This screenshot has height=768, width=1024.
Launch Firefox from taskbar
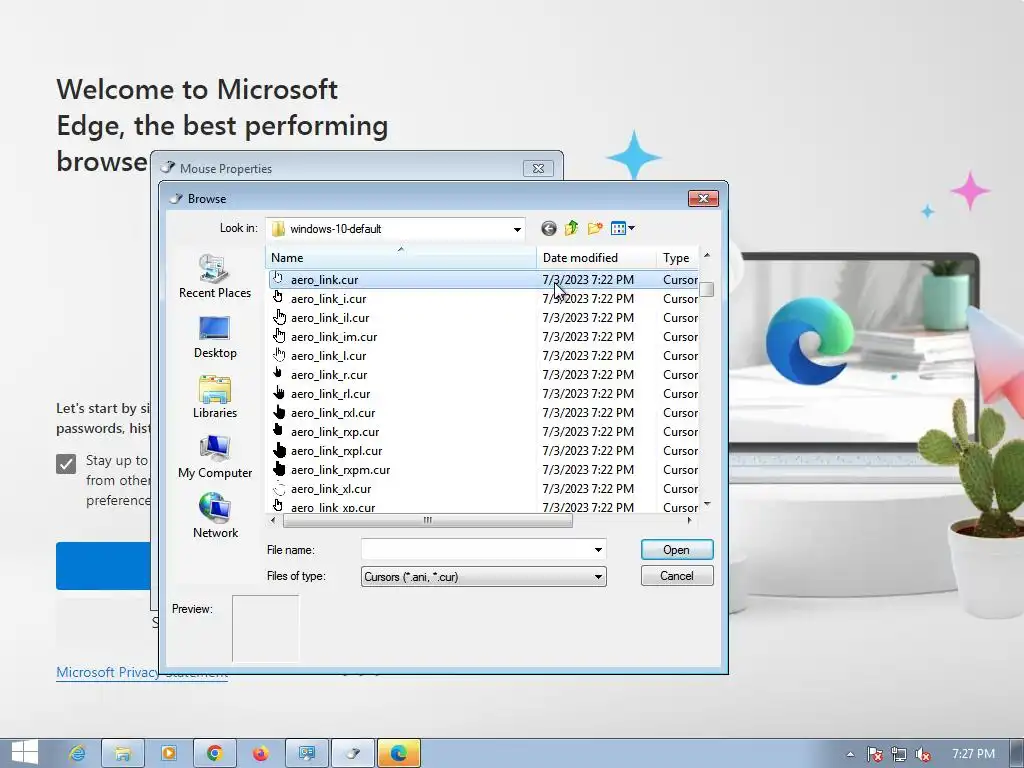261,753
